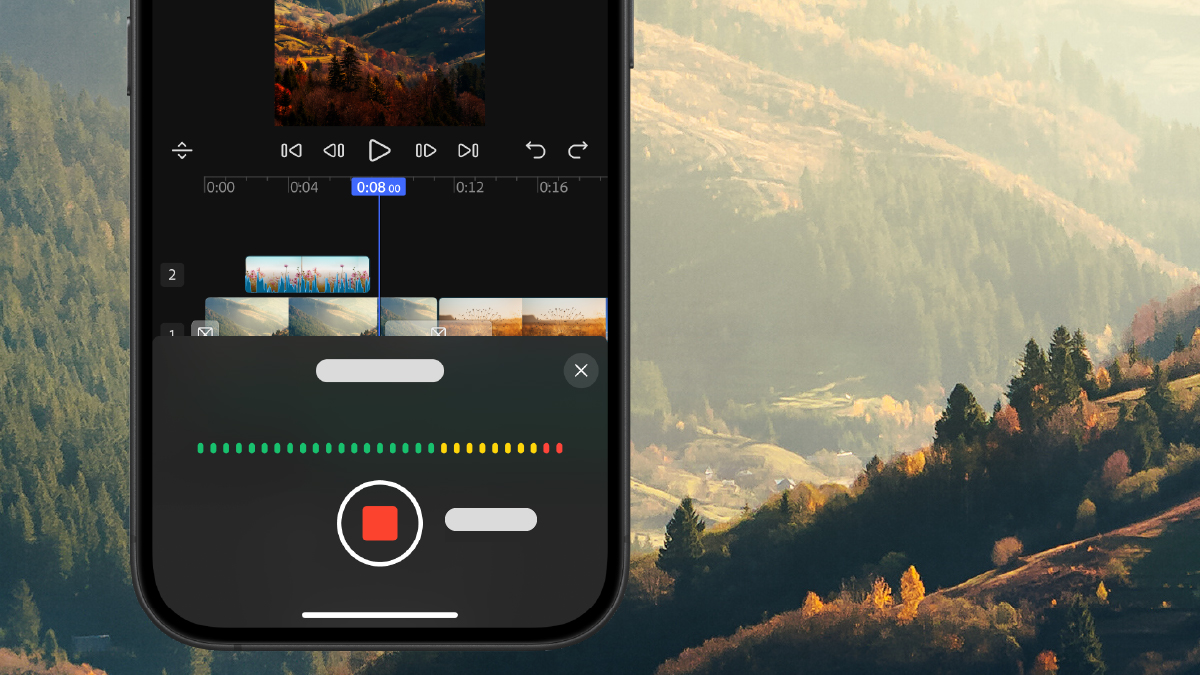The height and width of the screenshot is (675, 1200).
Task: Select the golden field clip with birds
Action: coord(522,316)
